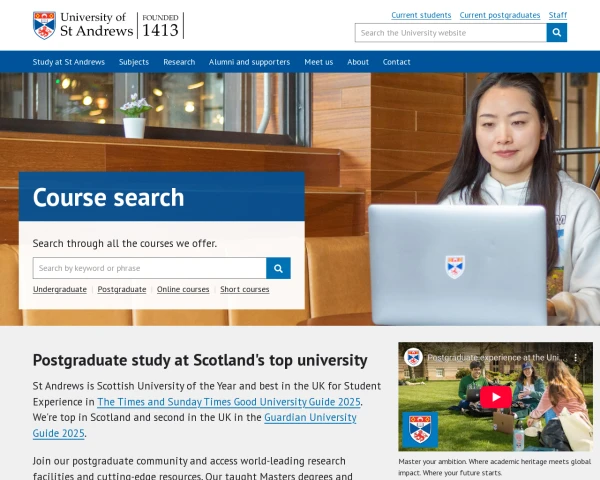The image size is (600, 480).
Task: Click the header search magnifier button
Action: tap(557, 33)
